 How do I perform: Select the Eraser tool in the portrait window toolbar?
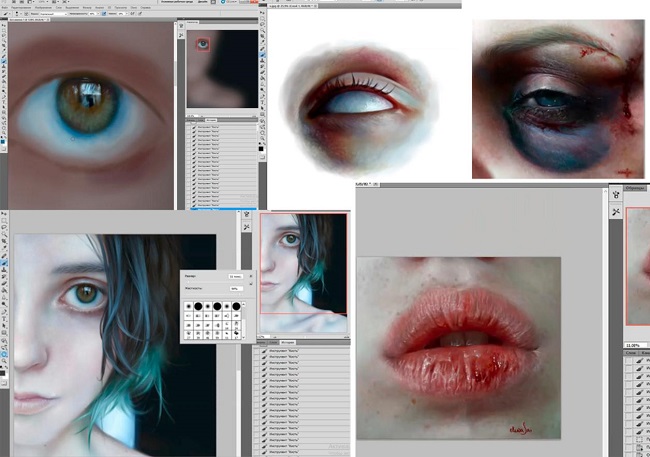click(4, 284)
